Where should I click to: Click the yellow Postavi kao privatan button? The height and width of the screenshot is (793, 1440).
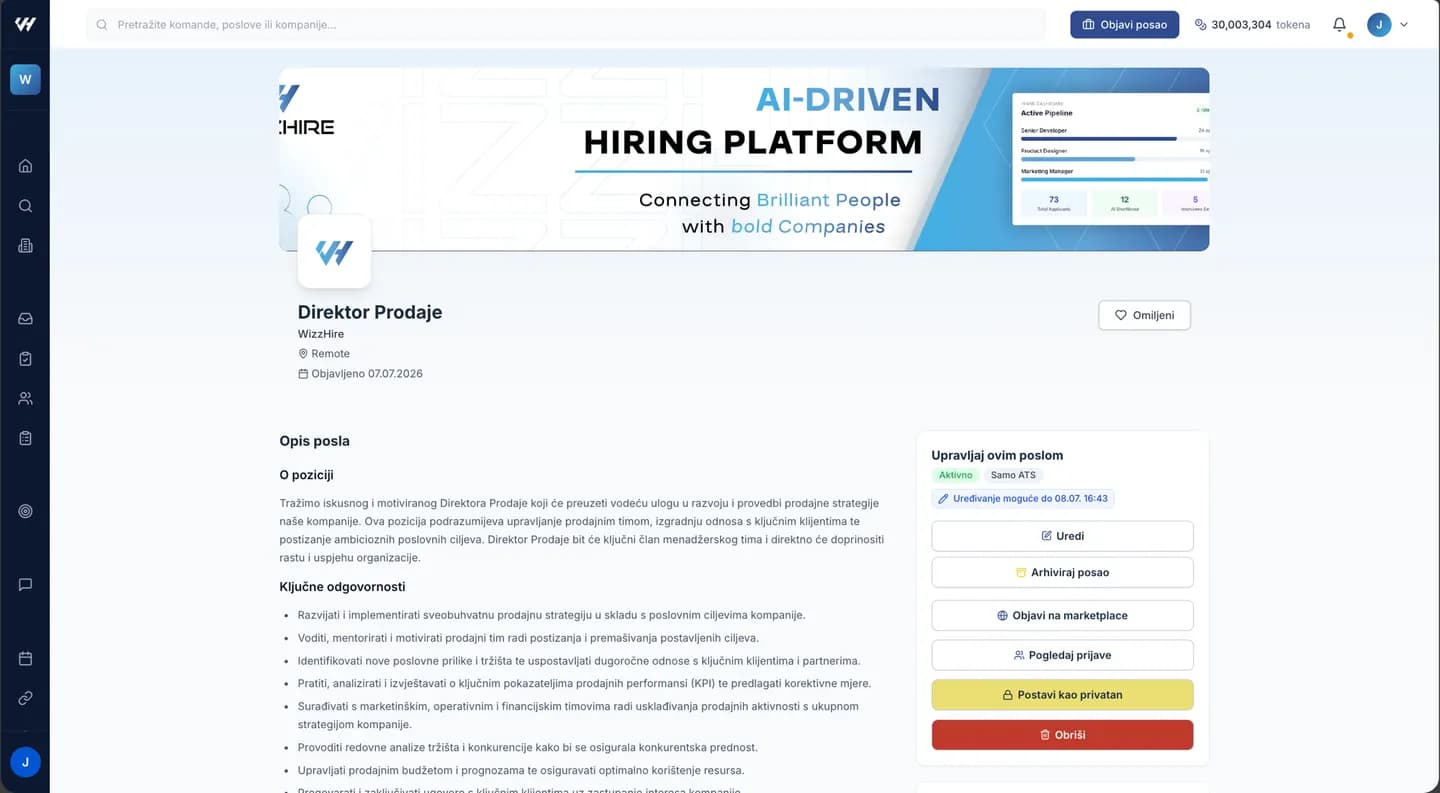point(1062,695)
